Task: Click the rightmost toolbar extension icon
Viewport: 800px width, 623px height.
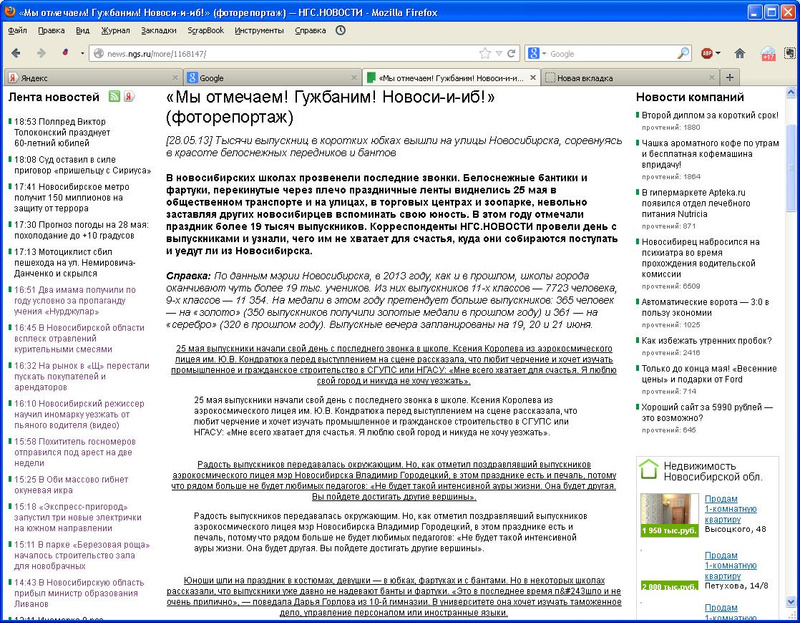Action: pos(790,53)
